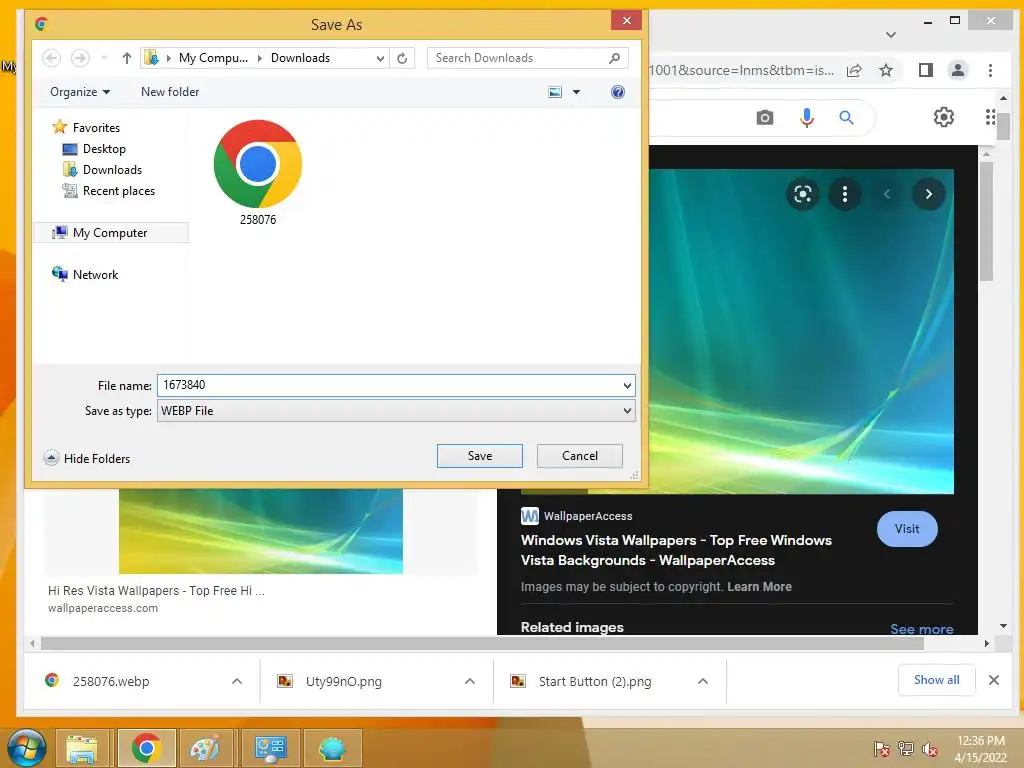Open recent locations dropdown arrow
The height and width of the screenshot is (768, 1024).
104,58
